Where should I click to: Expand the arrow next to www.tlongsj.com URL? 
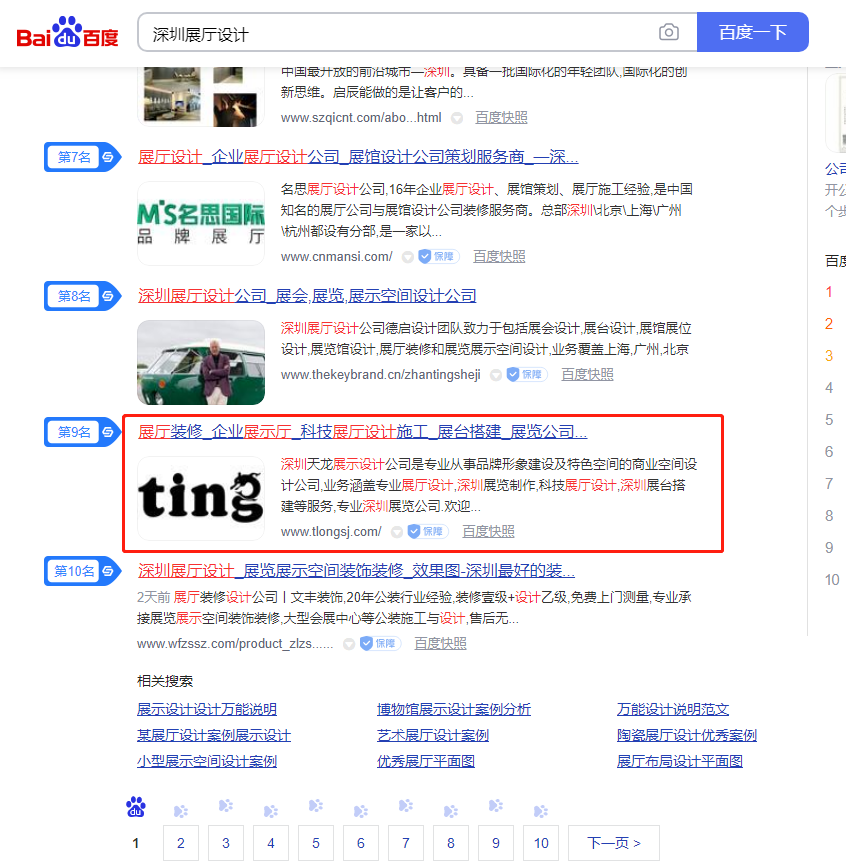[x=396, y=532]
